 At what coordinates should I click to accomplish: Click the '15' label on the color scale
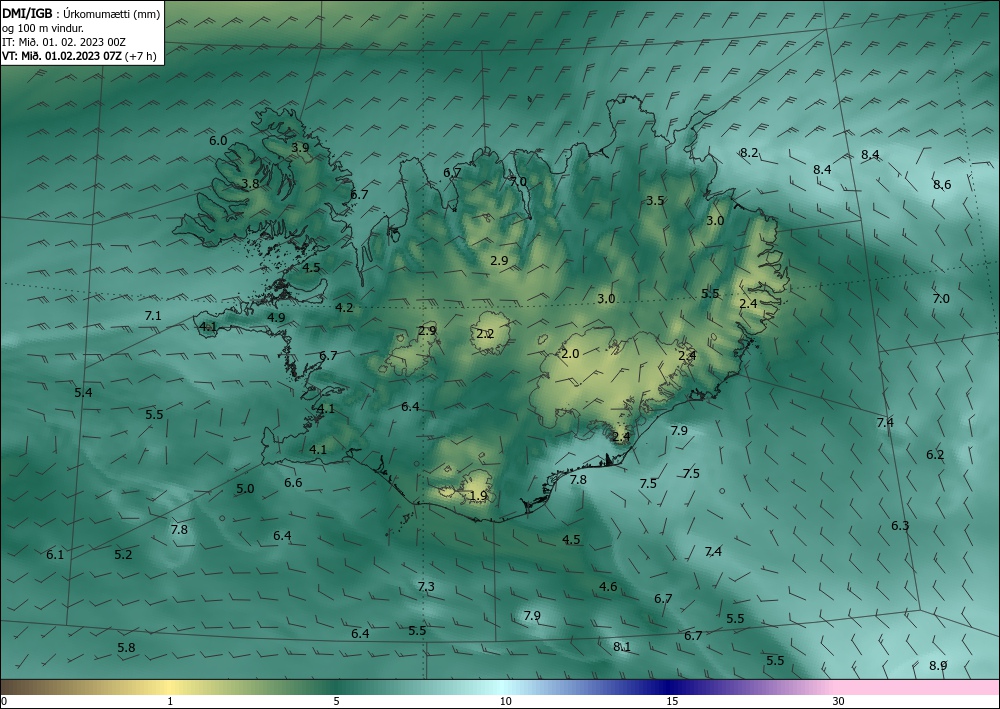(672, 702)
